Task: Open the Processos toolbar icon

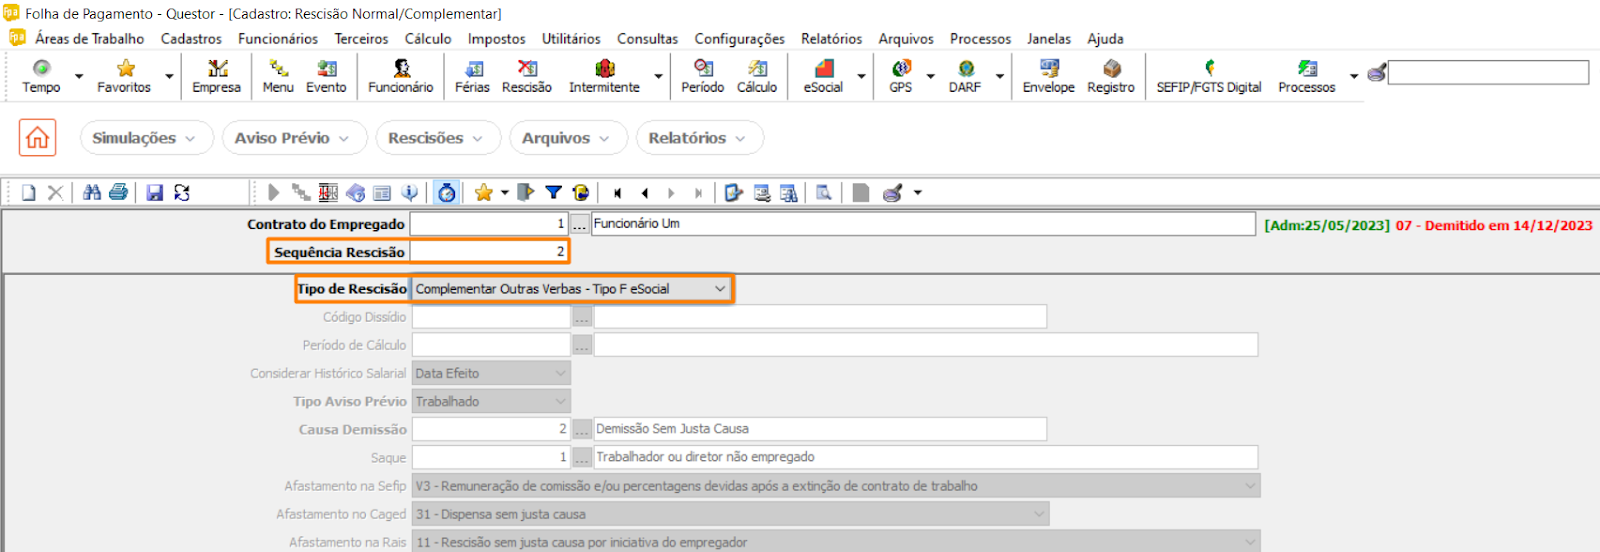Action: pyautogui.click(x=1307, y=76)
